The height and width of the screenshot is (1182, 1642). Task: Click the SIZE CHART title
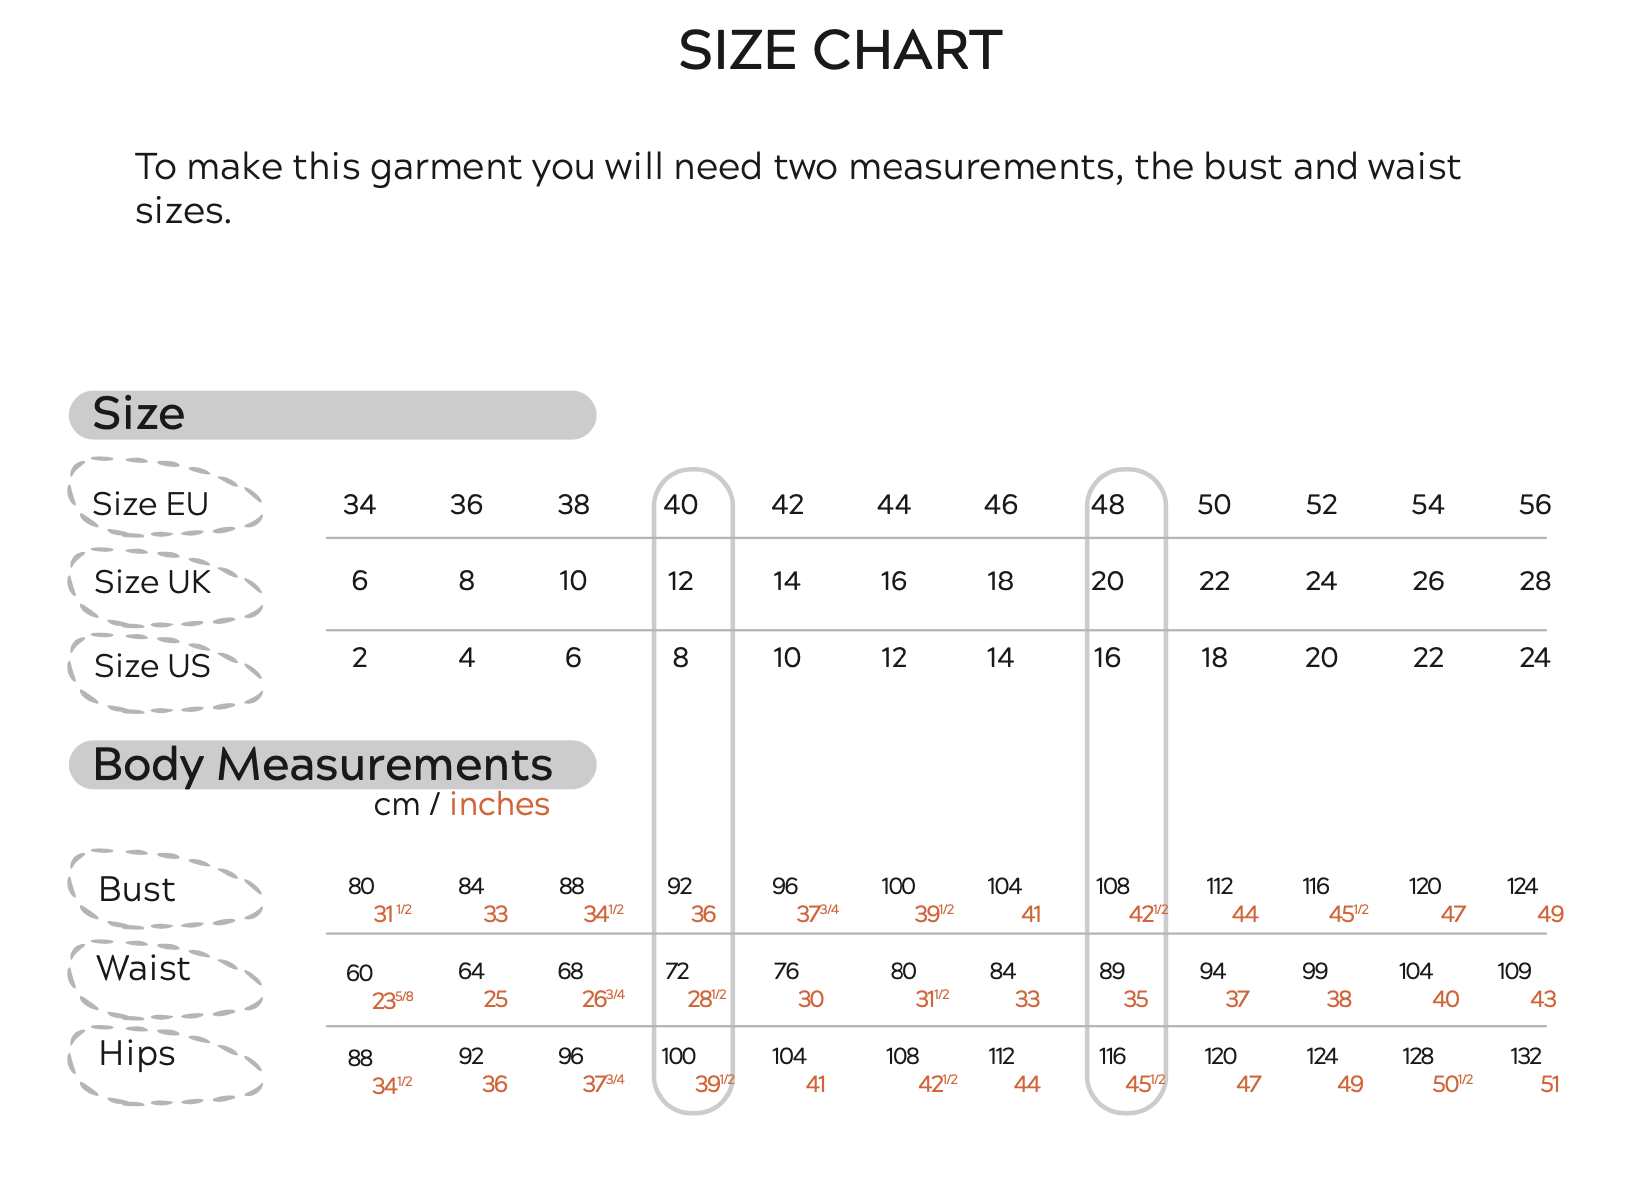[840, 51]
